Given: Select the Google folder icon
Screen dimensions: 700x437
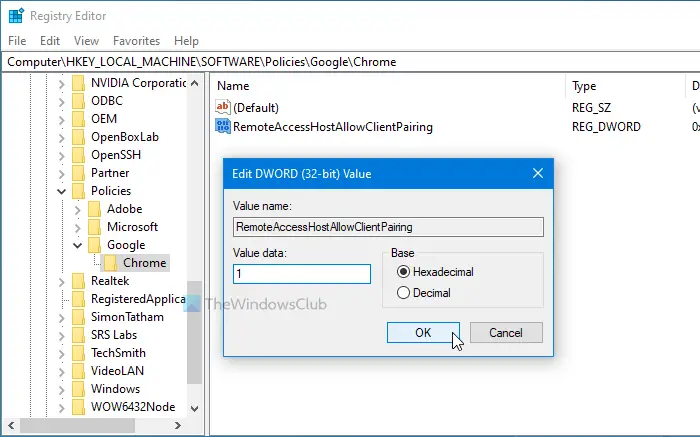Looking at the screenshot, I should (x=94, y=245).
